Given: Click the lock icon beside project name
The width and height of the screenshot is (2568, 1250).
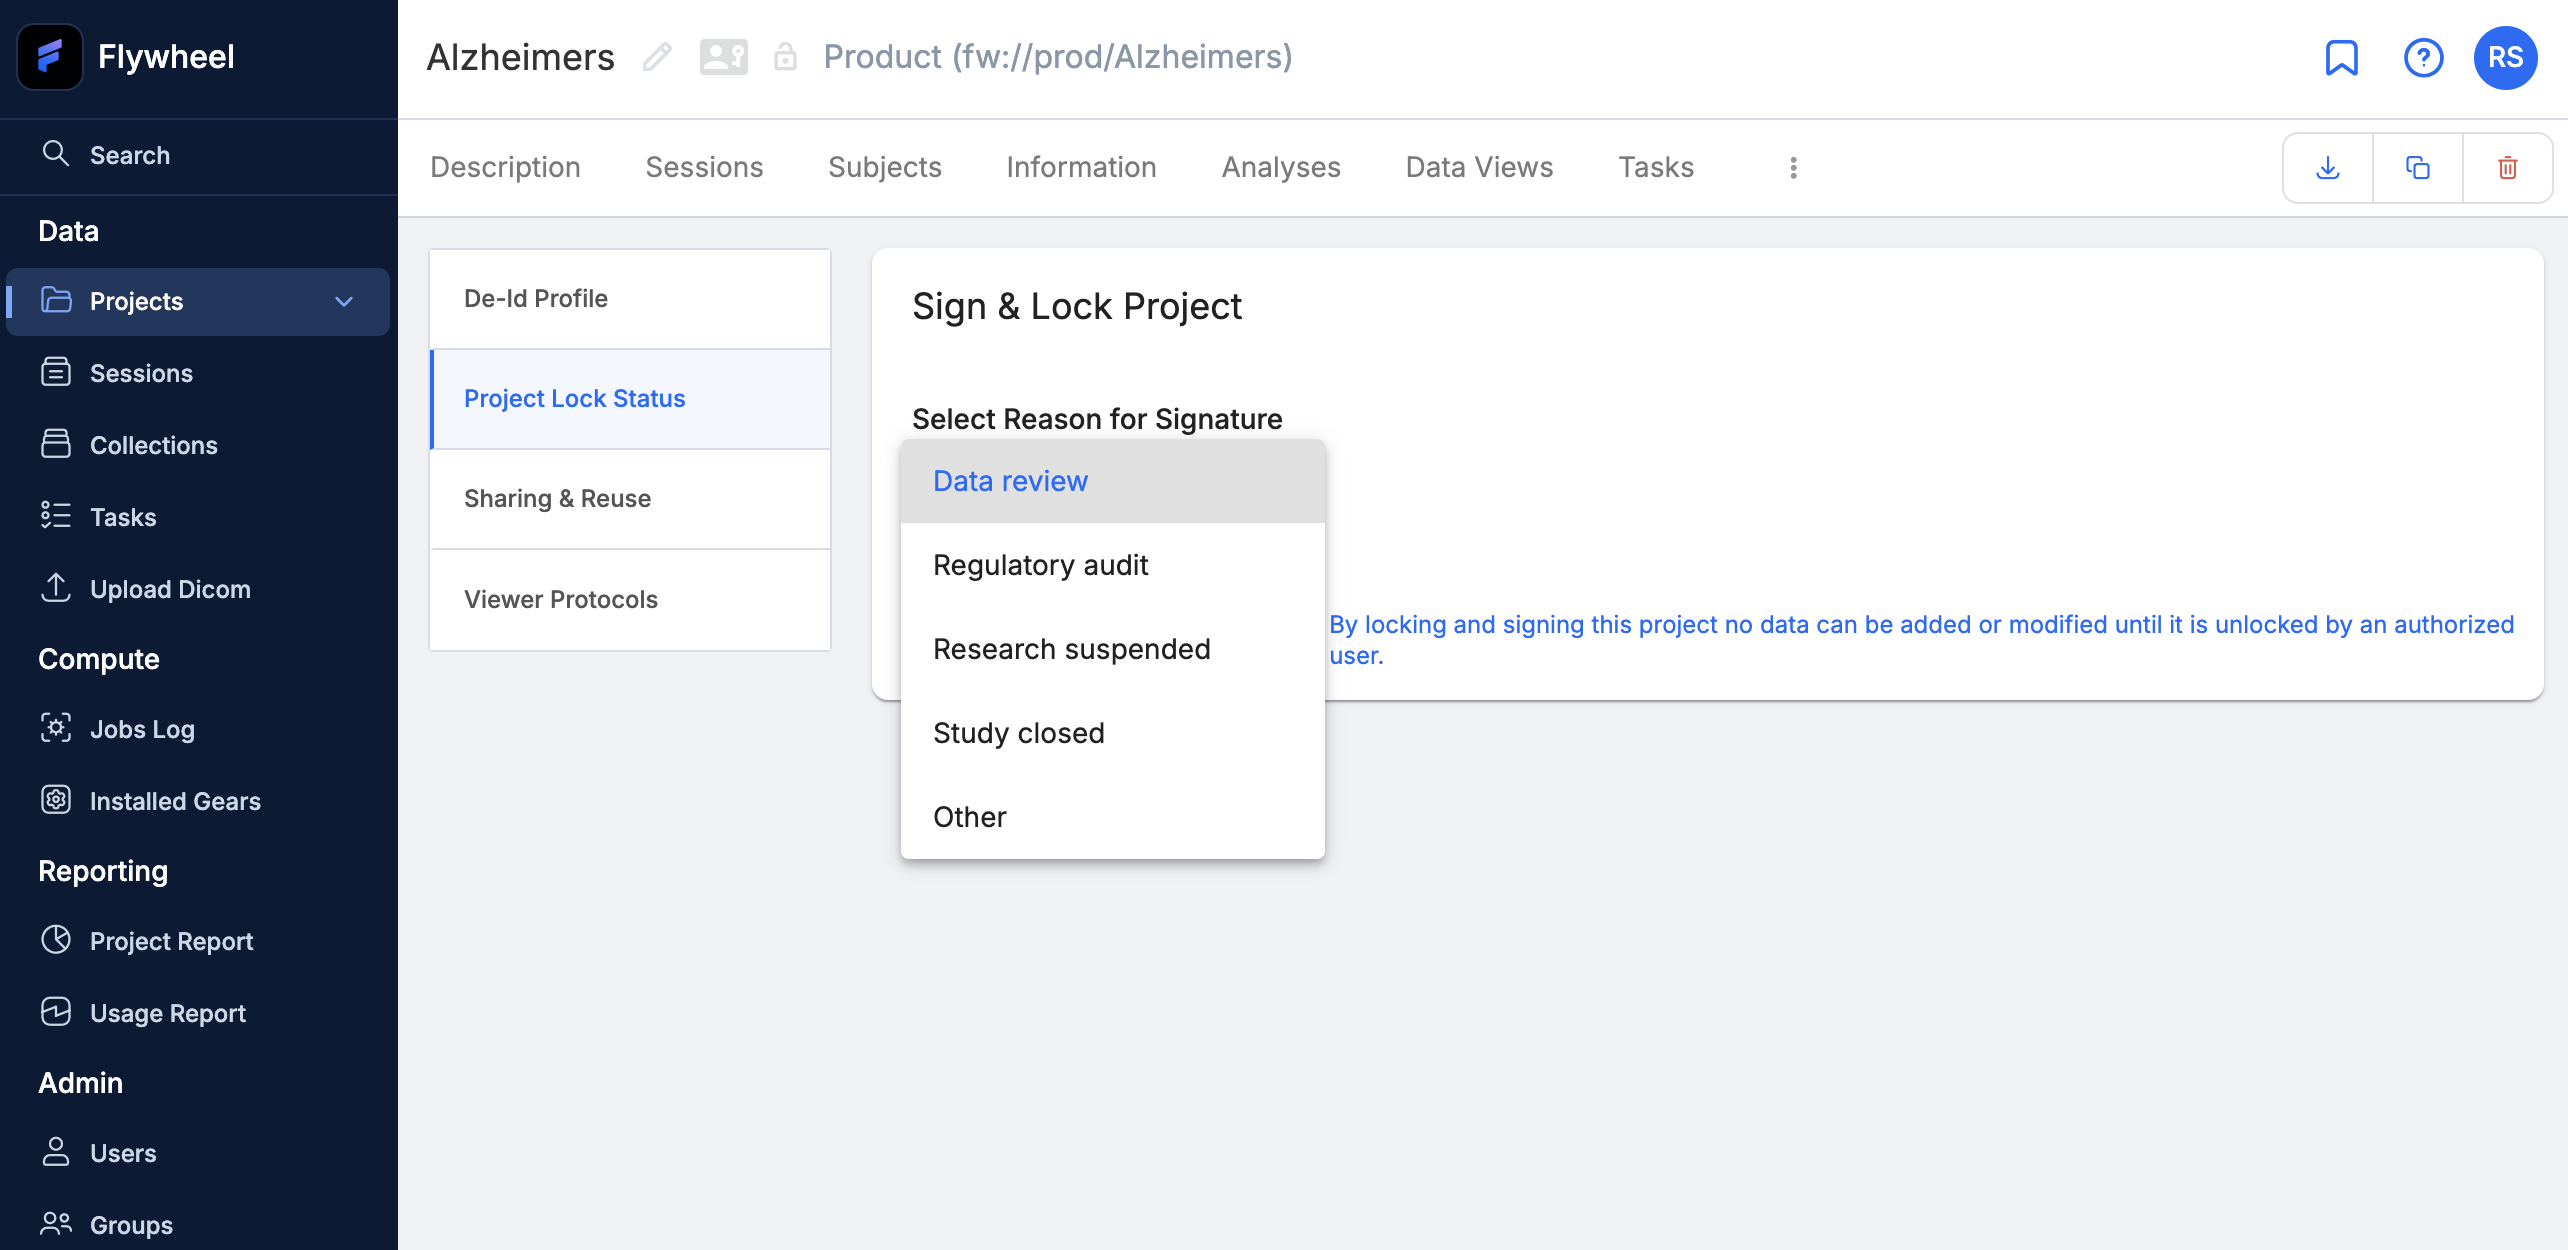Looking at the screenshot, I should click(x=786, y=57).
